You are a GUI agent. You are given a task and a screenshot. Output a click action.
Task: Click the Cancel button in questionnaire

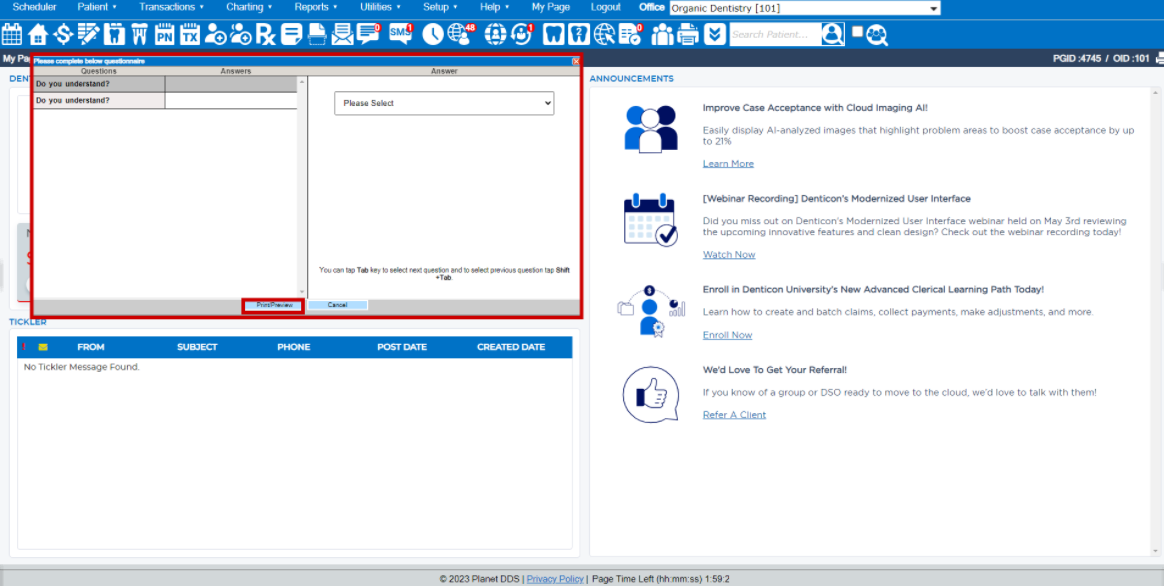(x=338, y=305)
